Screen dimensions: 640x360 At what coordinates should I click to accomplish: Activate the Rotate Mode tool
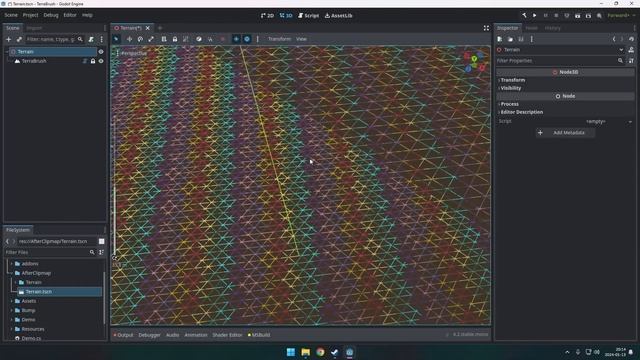tap(140, 39)
